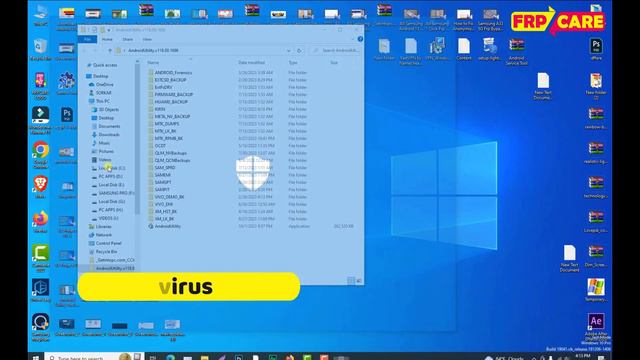Select Control Panel in the navigation pane
640x360 pixels.
click(108, 243)
